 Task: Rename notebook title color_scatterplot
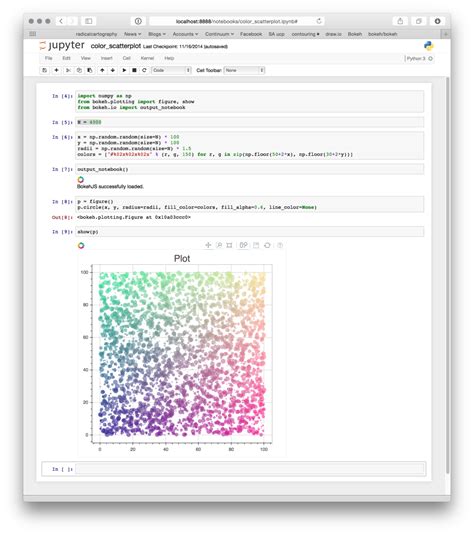(x=116, y=46)
